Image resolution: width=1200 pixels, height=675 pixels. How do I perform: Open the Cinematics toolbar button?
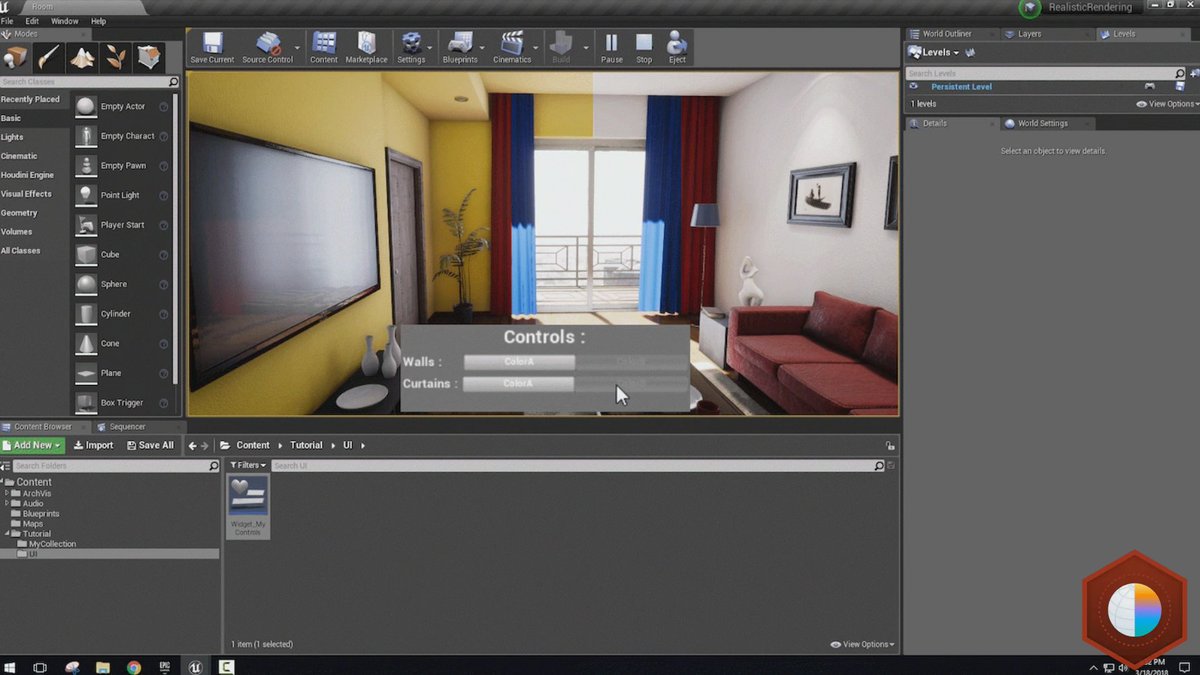(x=512, y=48)
